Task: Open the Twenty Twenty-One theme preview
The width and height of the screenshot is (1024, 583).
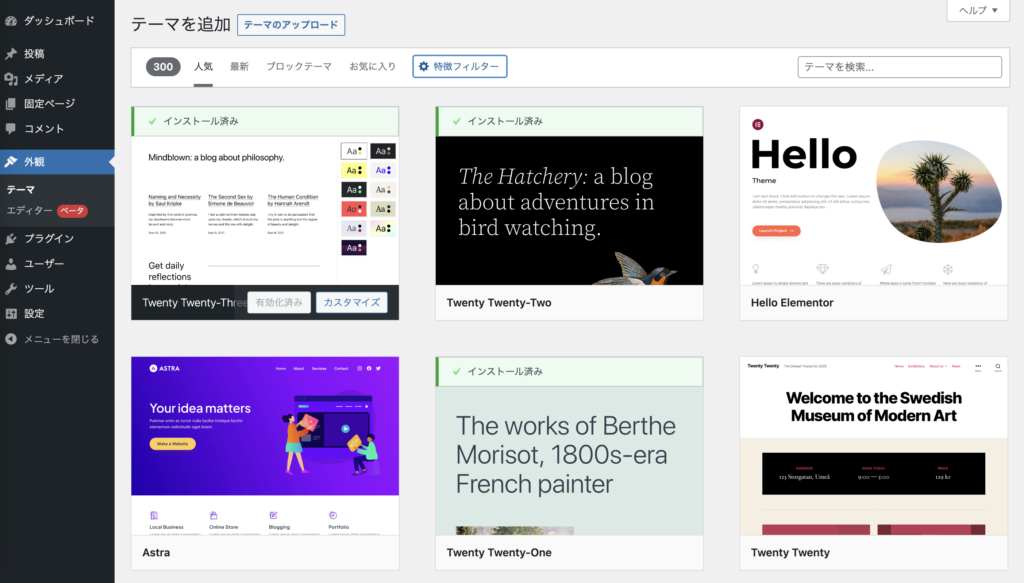Action: click(569, 460)
